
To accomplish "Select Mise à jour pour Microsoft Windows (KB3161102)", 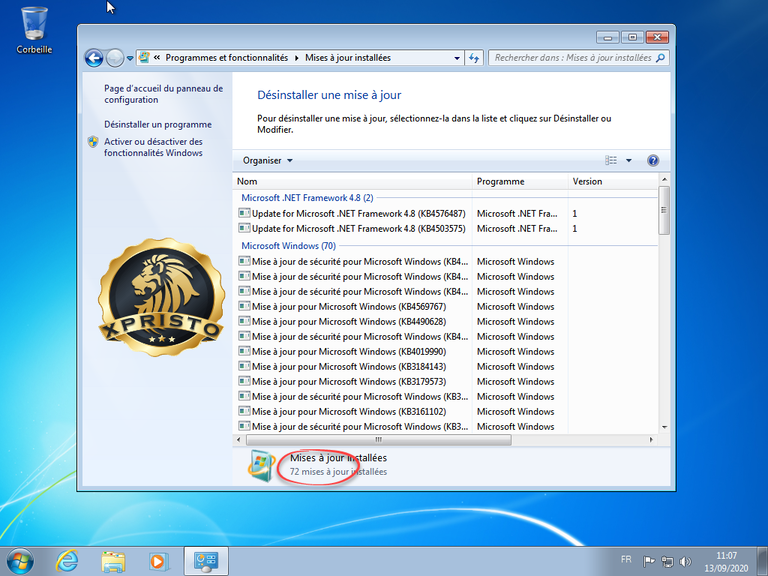I will pyautogui.click(x=349, y=411).
